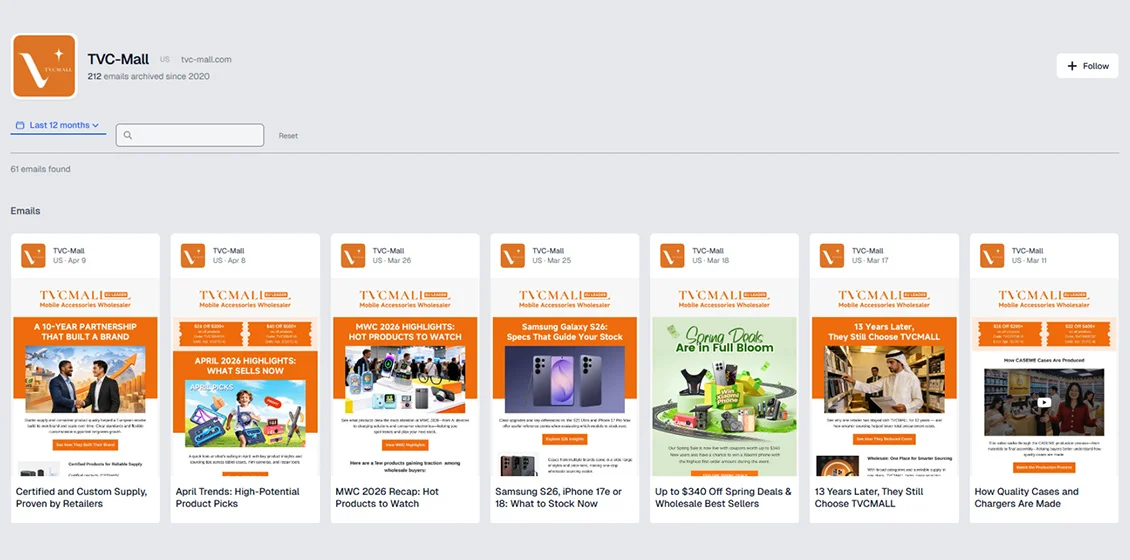Click the Emails section heading
Image resolution: width=1130 pixels, height=560 pixels.
[25, 211]
